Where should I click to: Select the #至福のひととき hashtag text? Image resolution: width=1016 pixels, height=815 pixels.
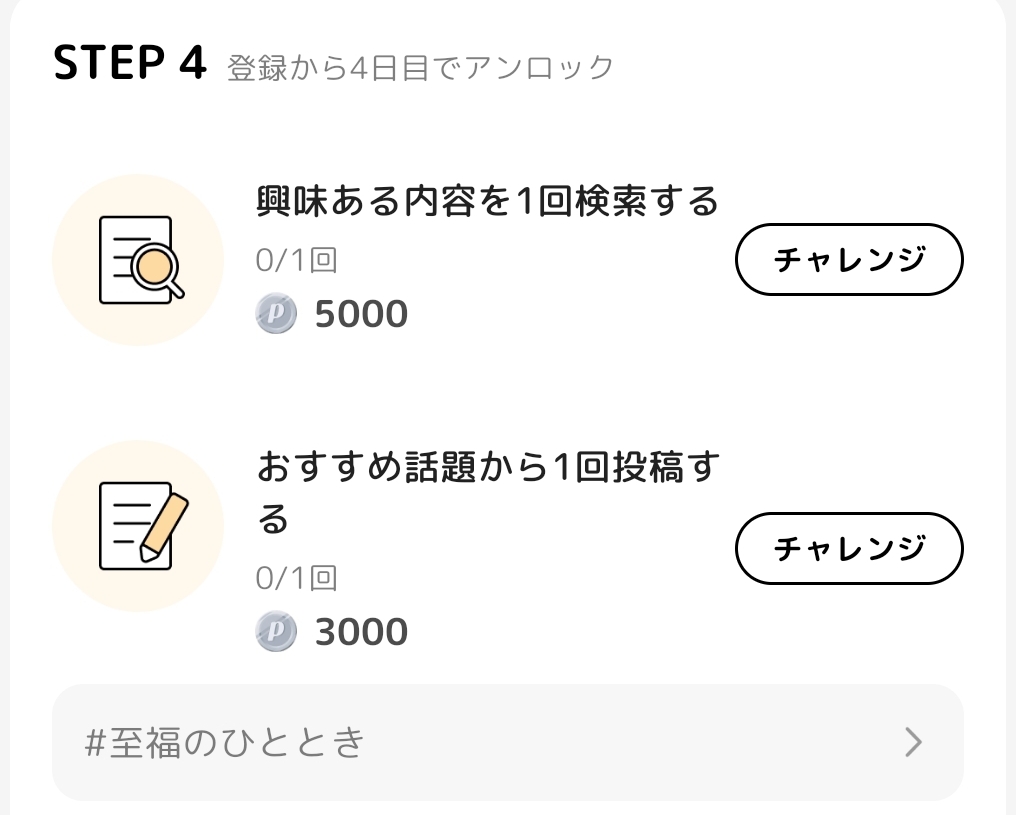pos(226,742)
